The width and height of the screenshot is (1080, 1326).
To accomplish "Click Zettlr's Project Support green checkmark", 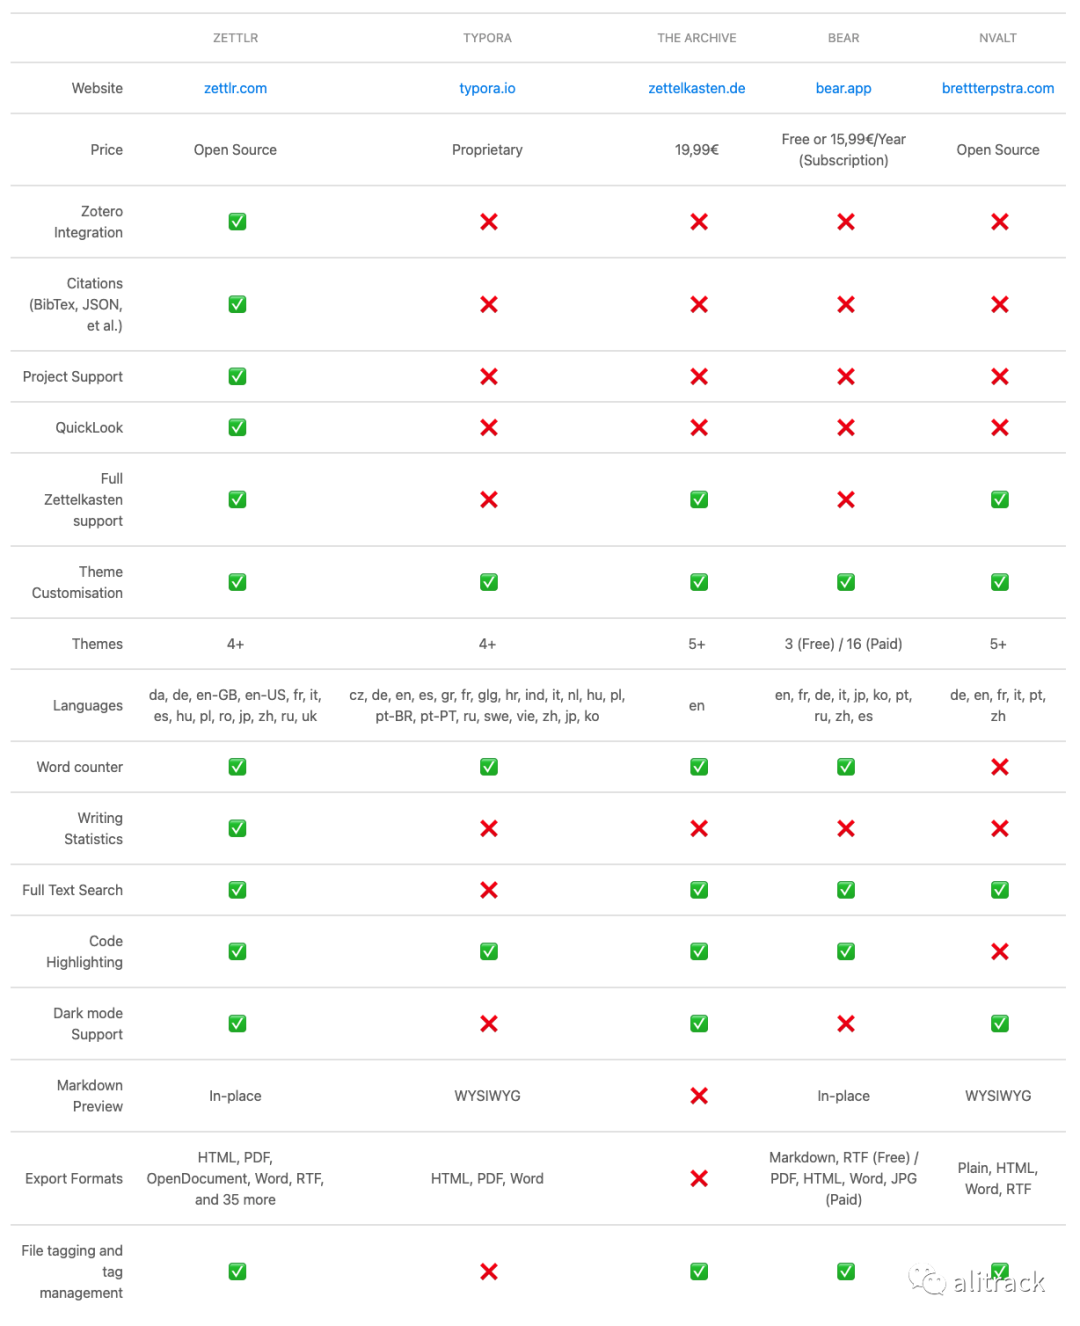I will click(237, 377).
